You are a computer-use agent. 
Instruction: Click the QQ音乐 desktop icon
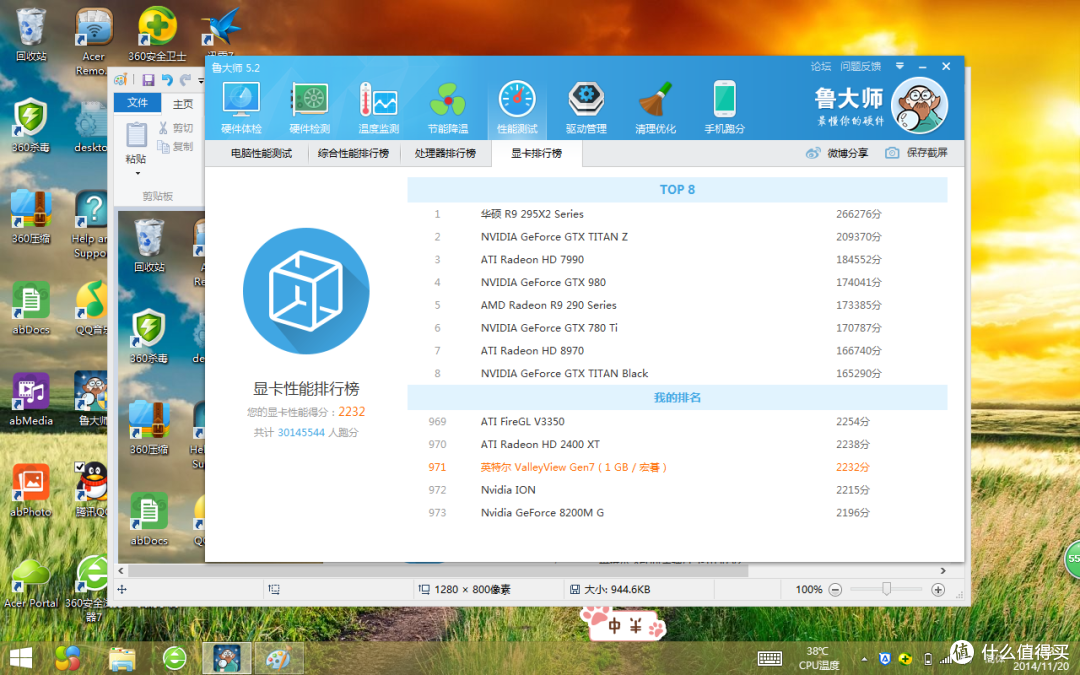pos(92,309)
